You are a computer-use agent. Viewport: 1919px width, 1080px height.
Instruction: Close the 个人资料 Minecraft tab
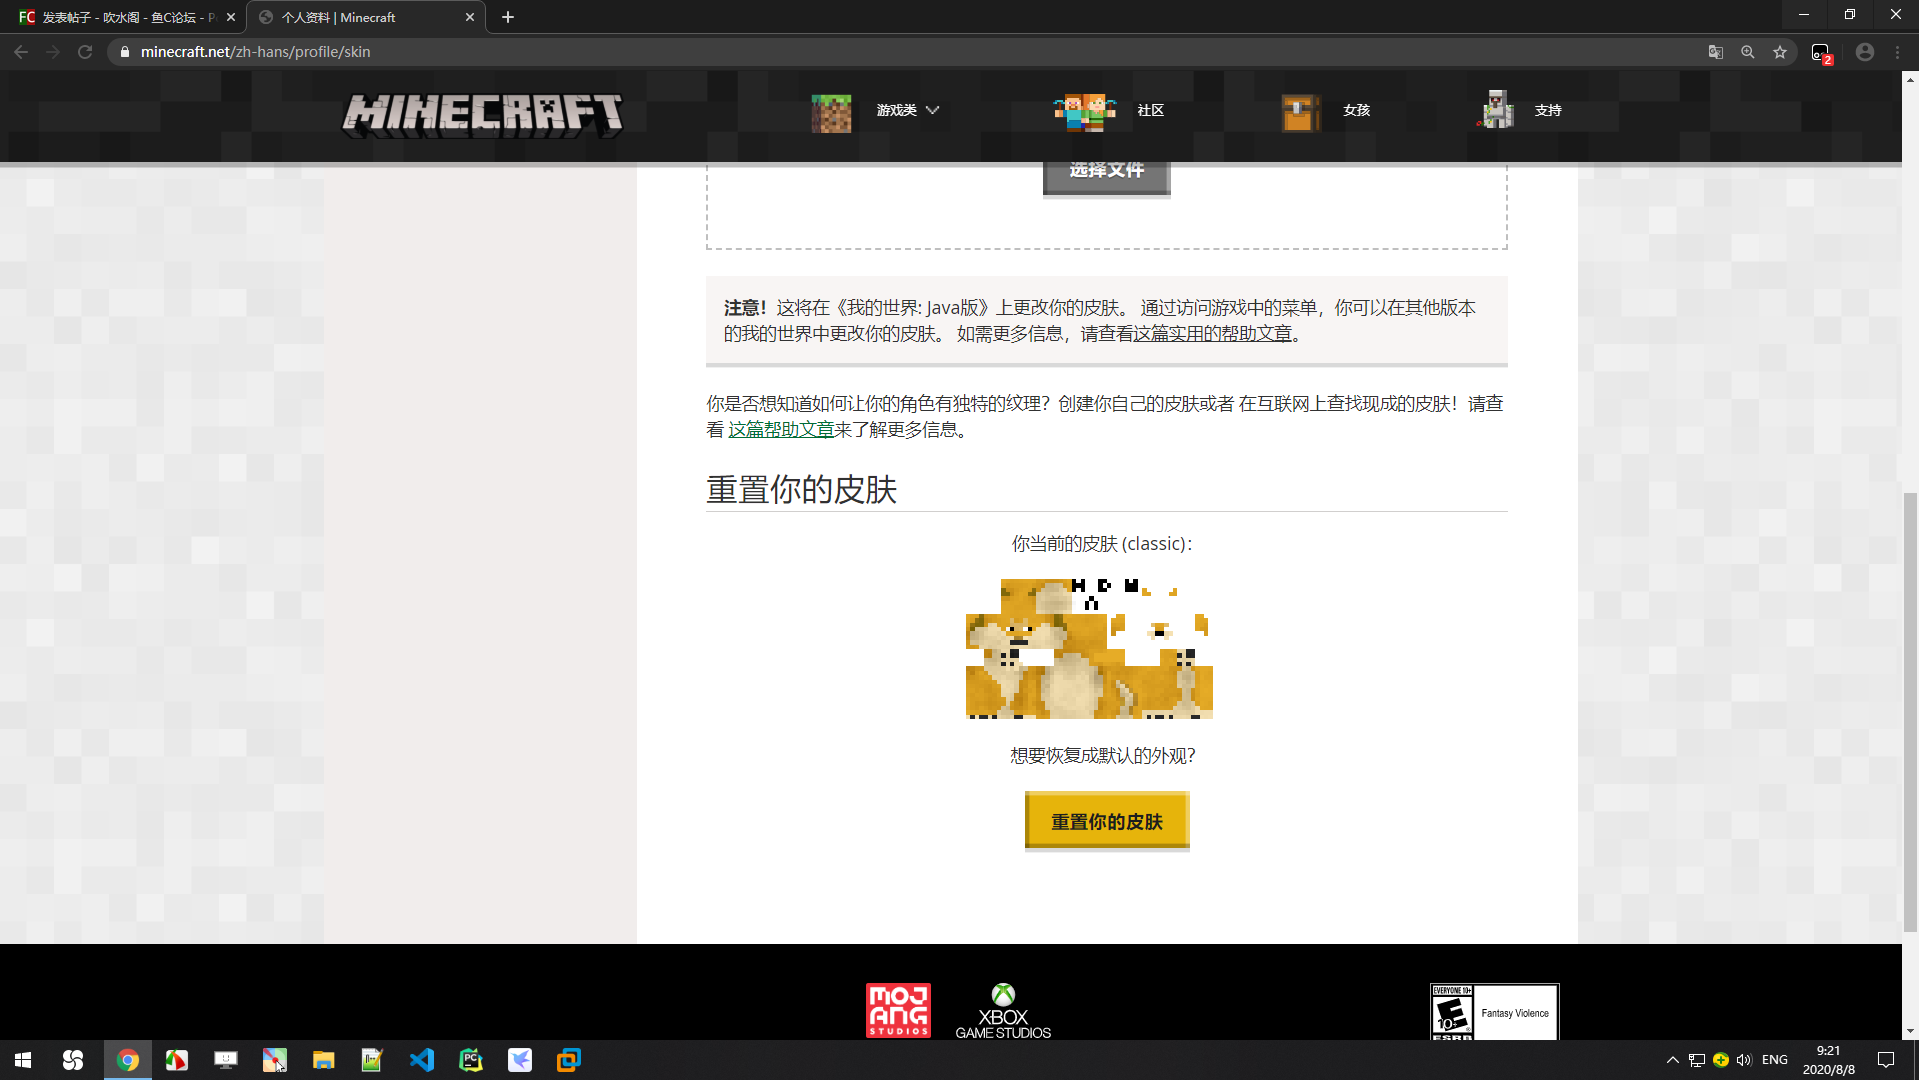(x=470, y=17)
